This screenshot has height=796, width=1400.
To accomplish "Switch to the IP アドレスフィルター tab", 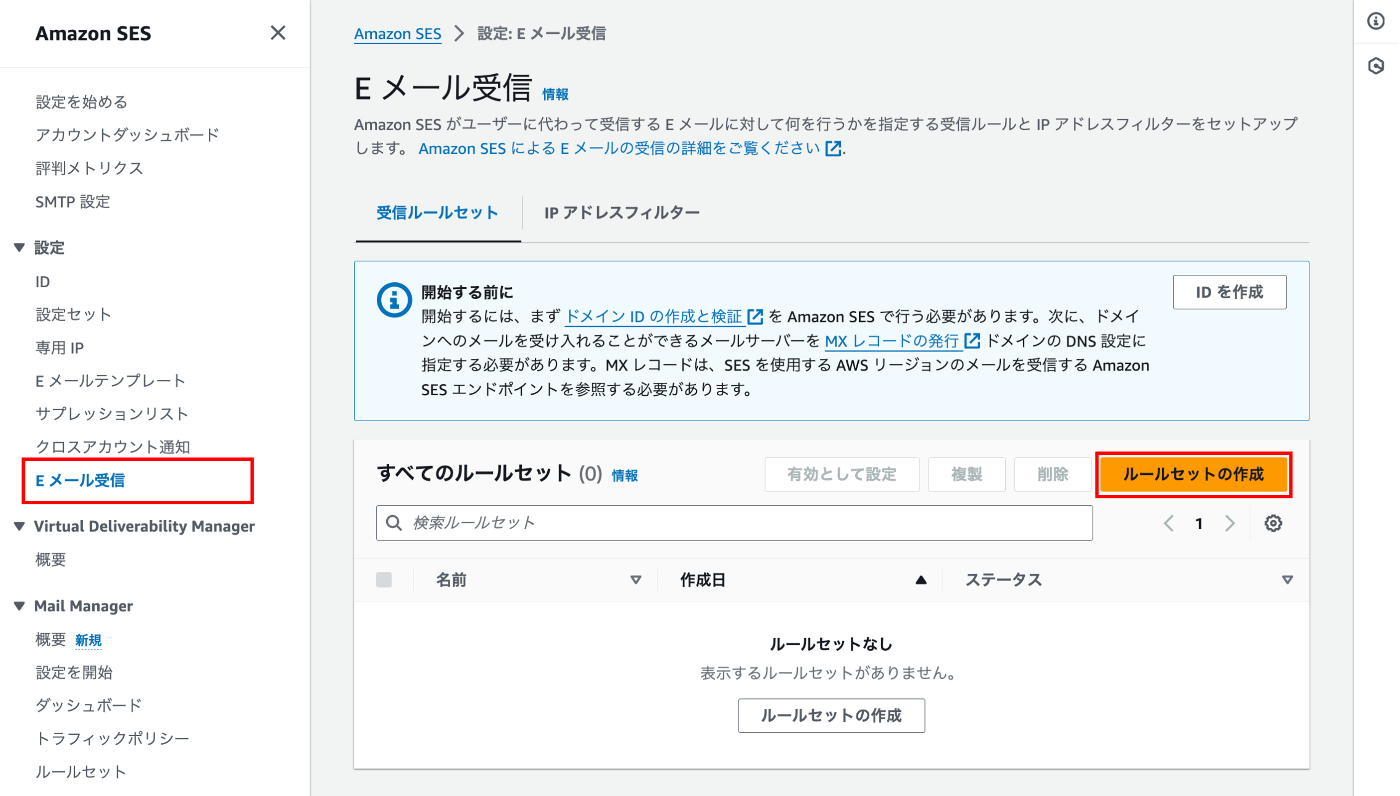I will (x=622, y=213).
